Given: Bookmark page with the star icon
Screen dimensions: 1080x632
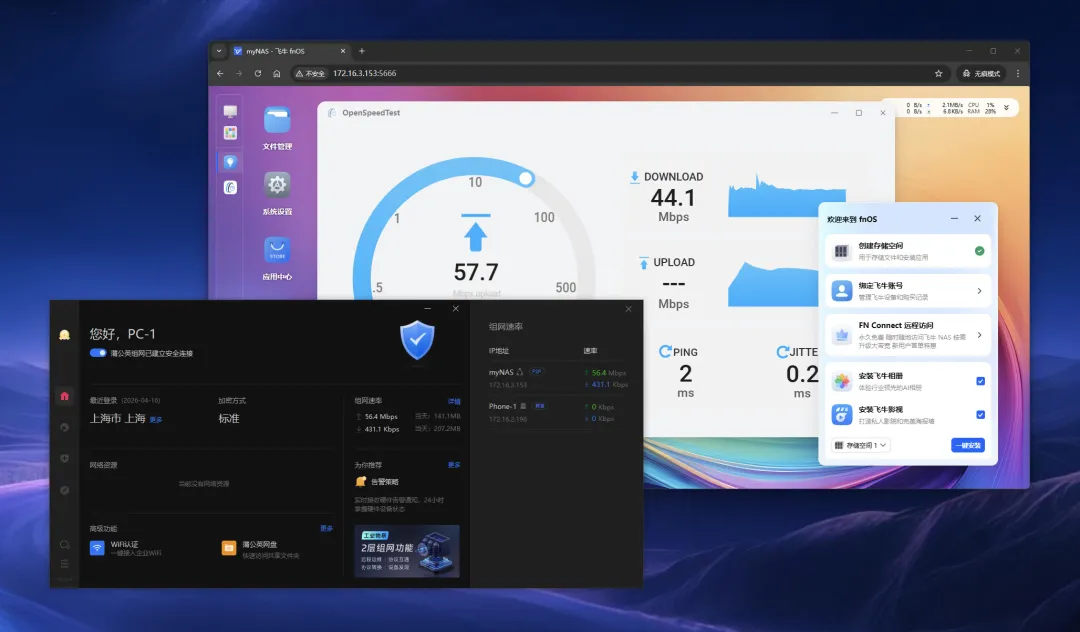Looking at the screenshot, I should (938, 73).
